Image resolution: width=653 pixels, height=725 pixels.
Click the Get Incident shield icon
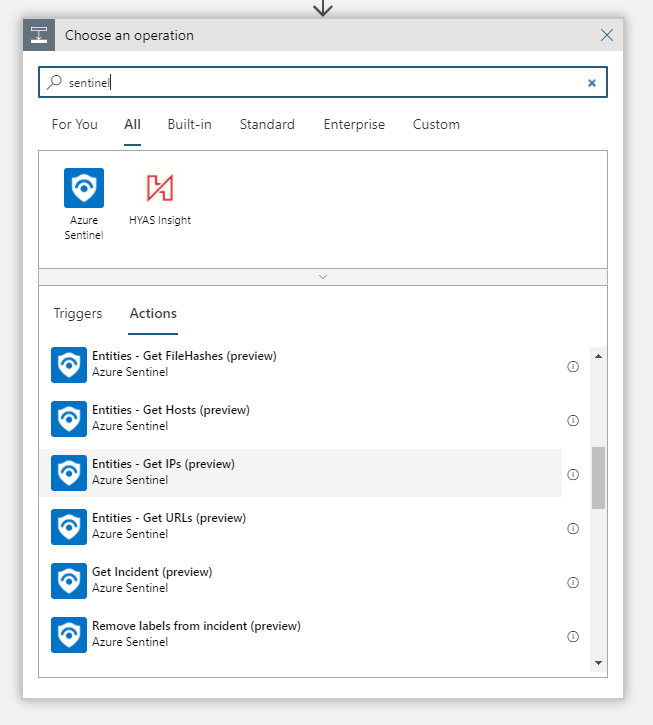(69, 581)
